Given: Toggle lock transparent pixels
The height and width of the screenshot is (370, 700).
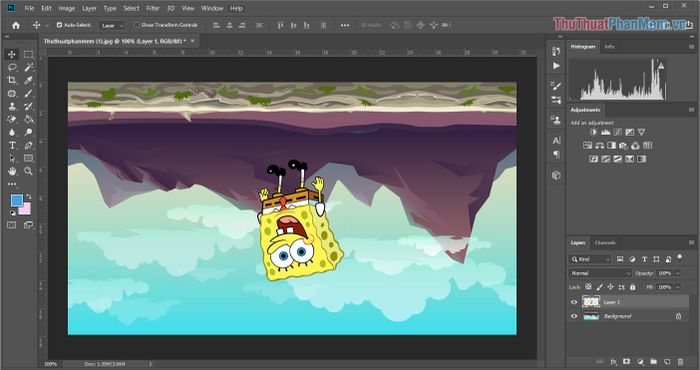Looking at the screenshot, I should (588, 287).
